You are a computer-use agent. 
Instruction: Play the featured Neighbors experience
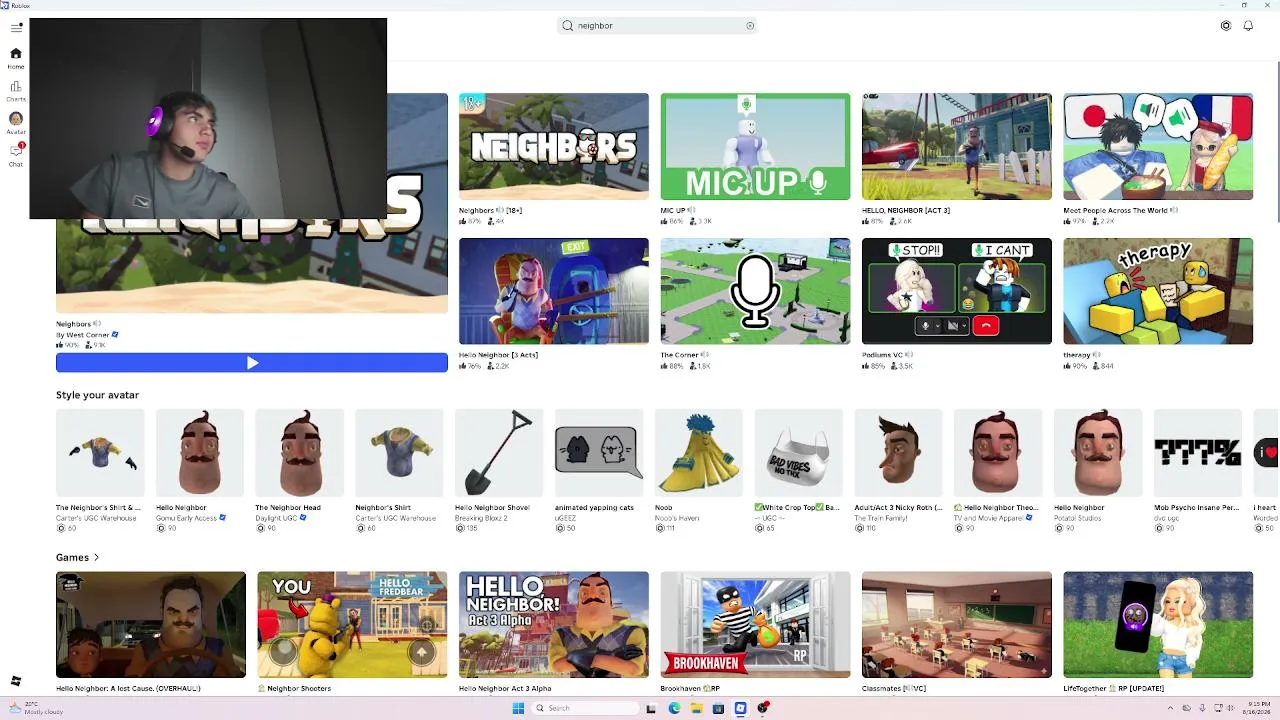click(x=252, y=363)
